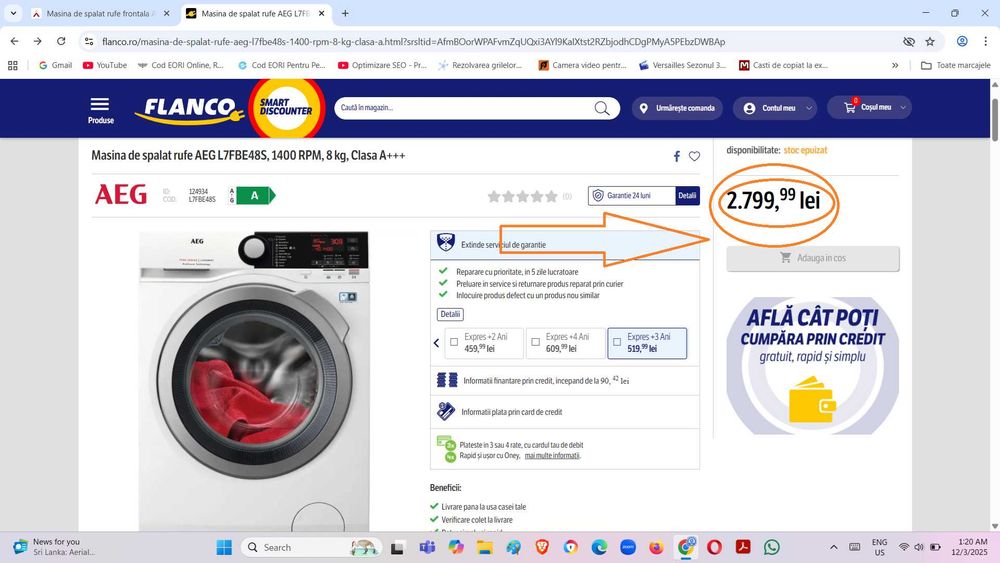Bookmark this page with star icon
Image resolution: width=1000 pixels, height=563 pixels.
click(x=930, y=41)
